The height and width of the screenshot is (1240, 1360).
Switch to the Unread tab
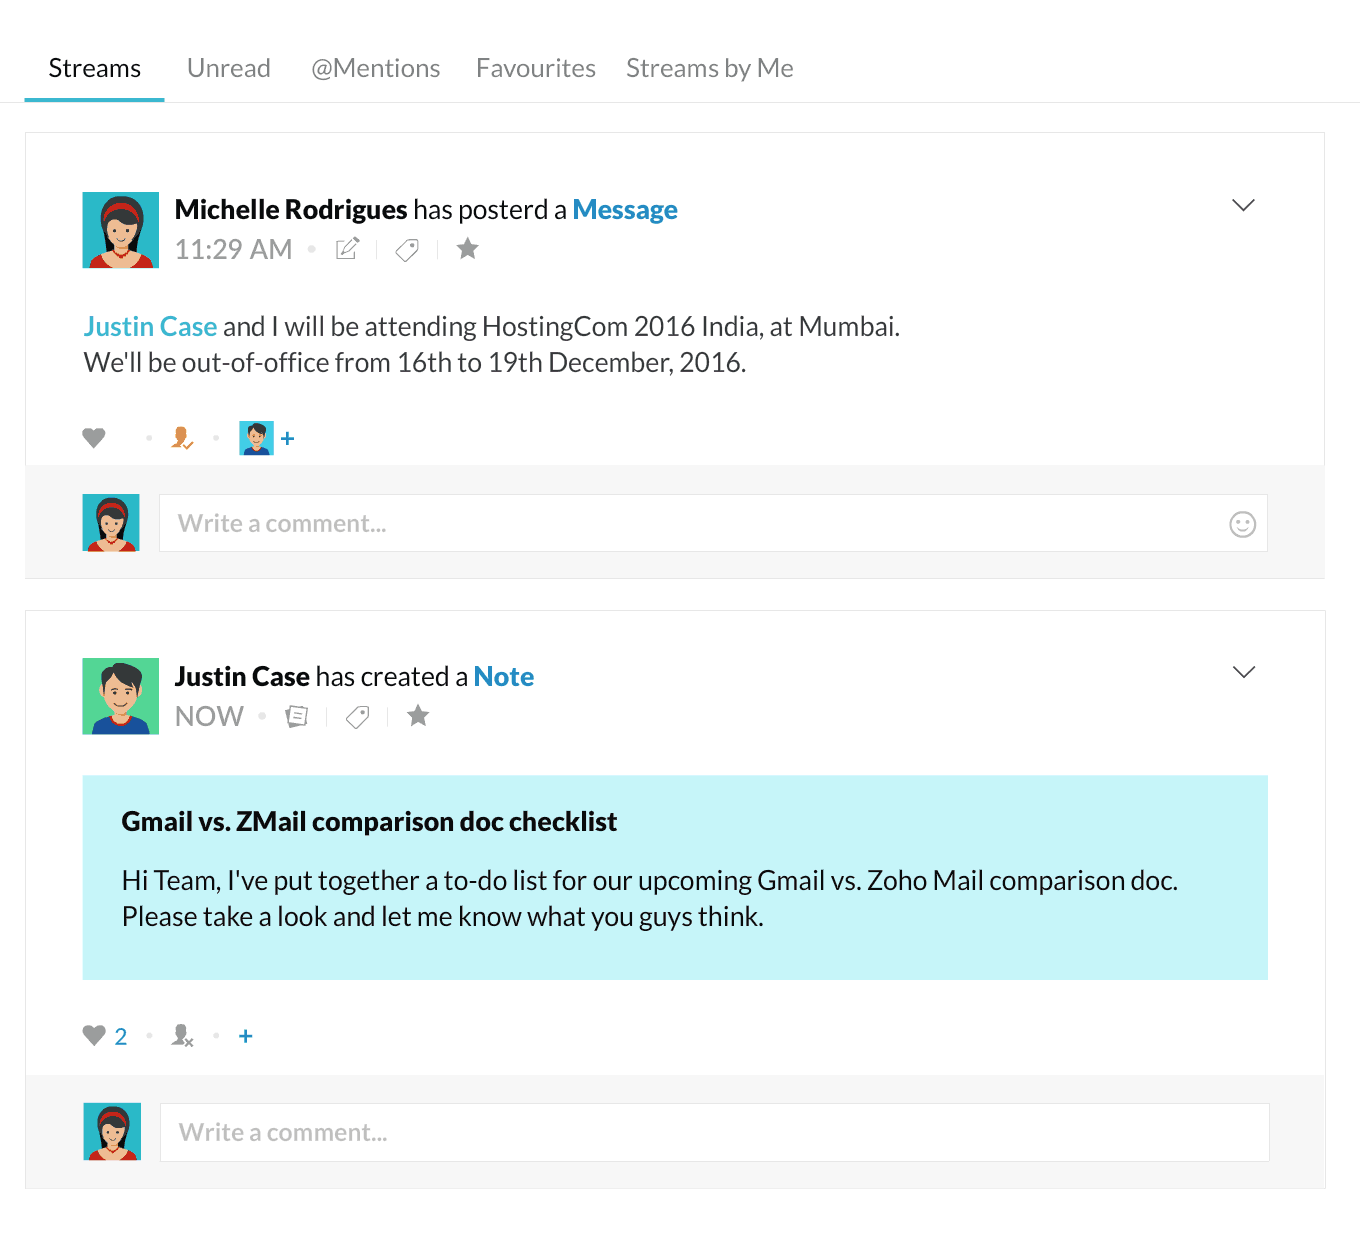click(229, 68)
